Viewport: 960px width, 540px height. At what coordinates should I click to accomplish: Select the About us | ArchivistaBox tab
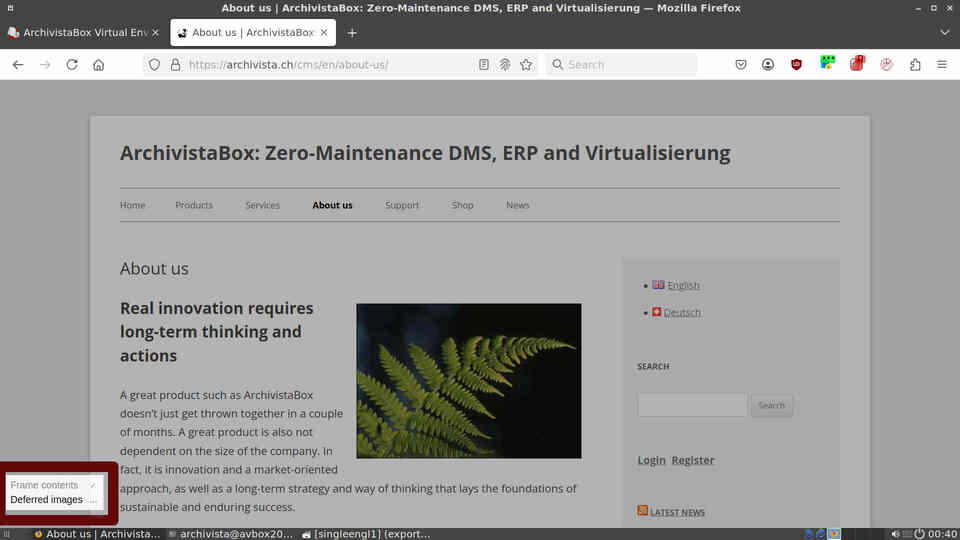[x=252, y=32]
